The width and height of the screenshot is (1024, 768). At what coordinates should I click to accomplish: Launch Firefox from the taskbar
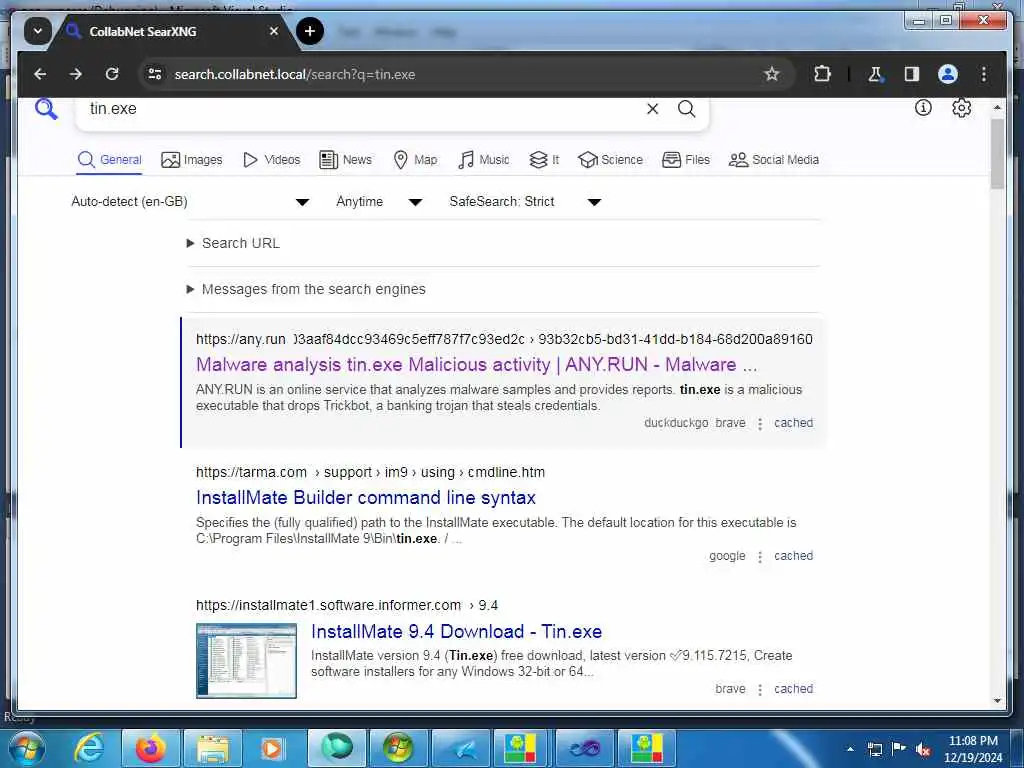150,748
